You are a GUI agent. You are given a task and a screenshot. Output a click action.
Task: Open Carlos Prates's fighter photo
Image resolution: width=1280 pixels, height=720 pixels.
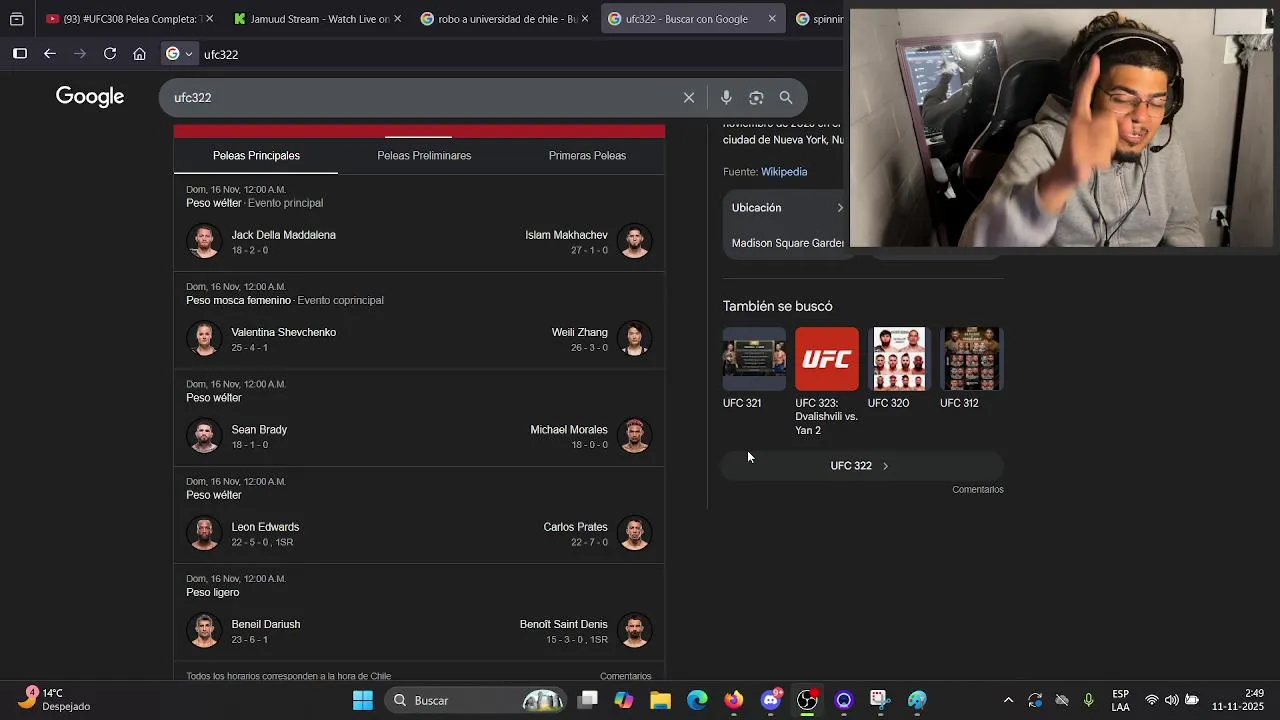point(634,533)
